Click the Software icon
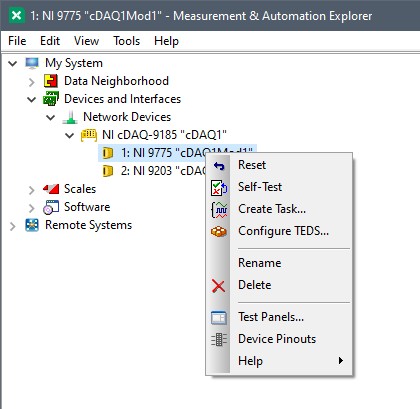This screenshot has width=420, height=409. (51, 207)
